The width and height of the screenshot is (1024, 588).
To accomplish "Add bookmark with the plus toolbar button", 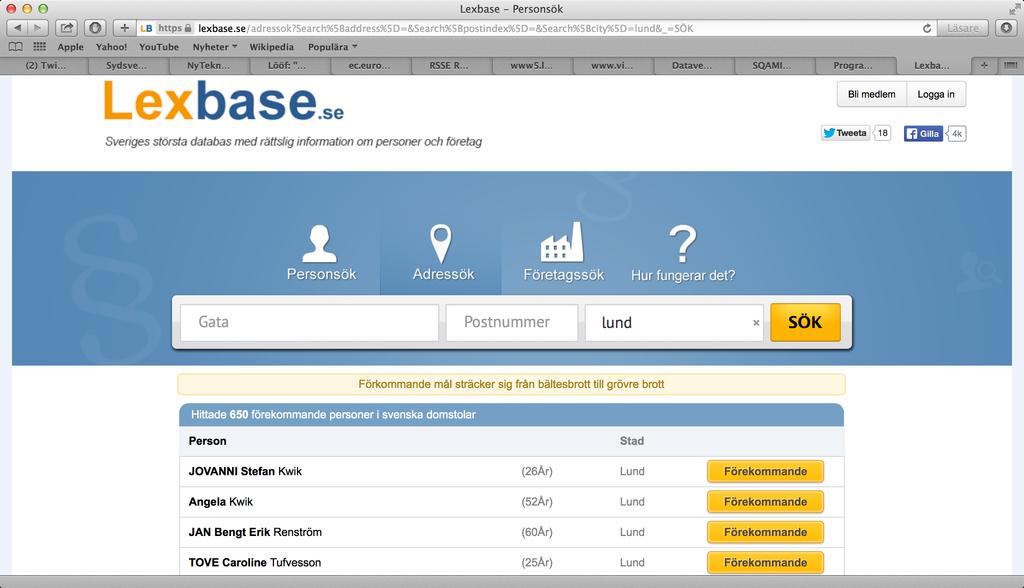I will click(x=124, y=27).
